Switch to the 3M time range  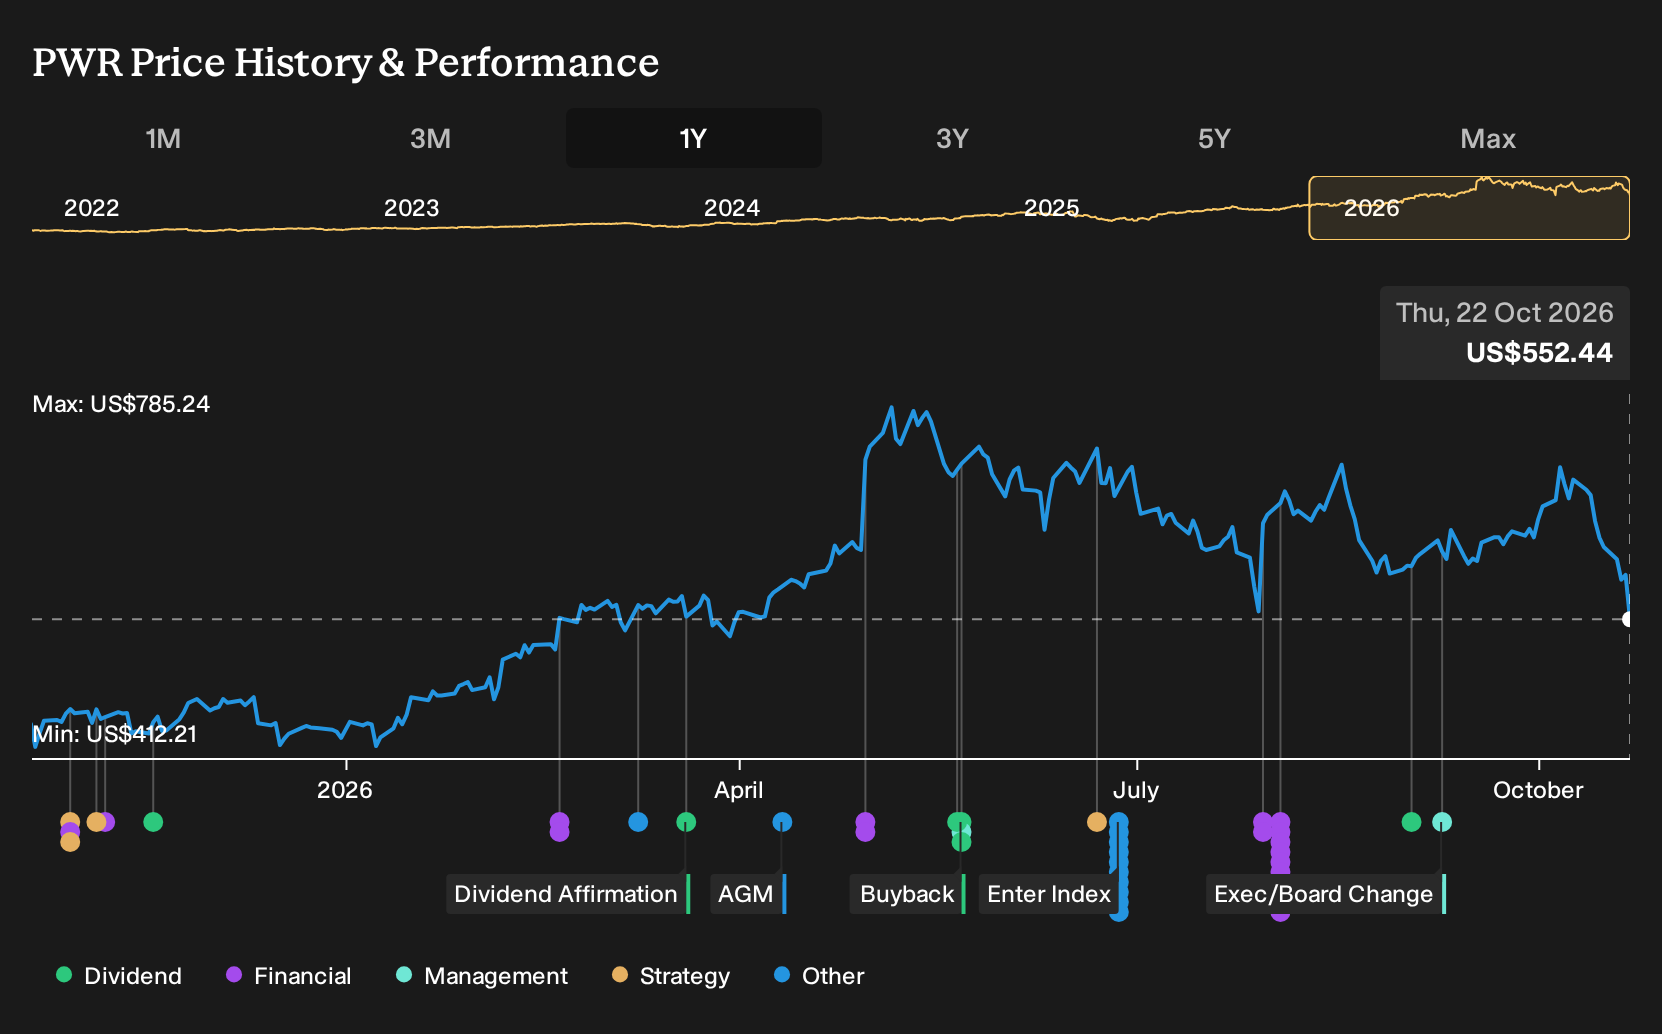click(430, 138)
